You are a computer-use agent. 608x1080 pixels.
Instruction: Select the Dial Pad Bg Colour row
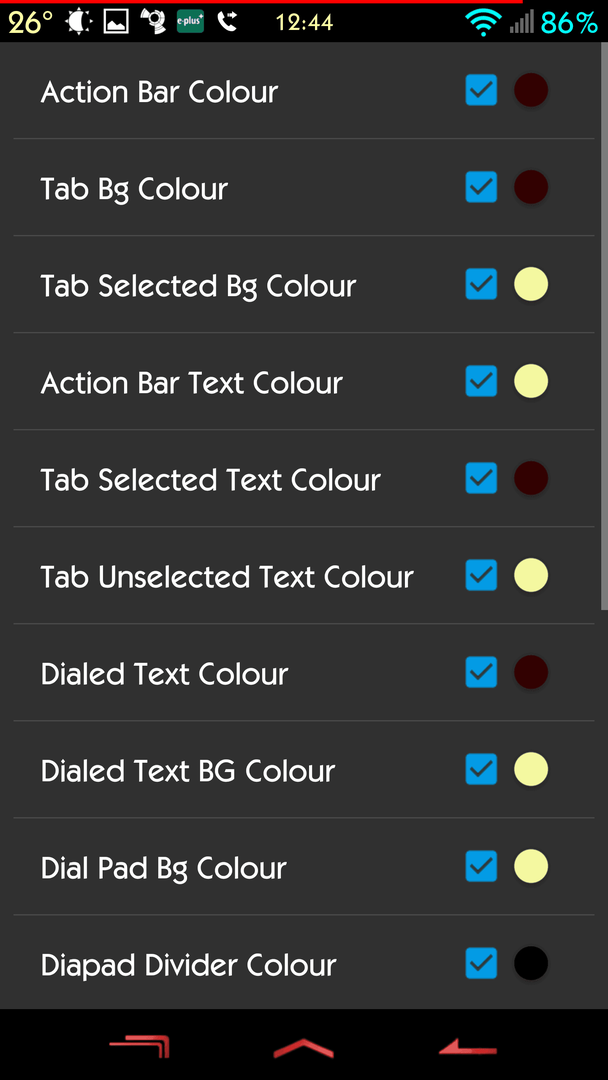click(x=304, y=866)
